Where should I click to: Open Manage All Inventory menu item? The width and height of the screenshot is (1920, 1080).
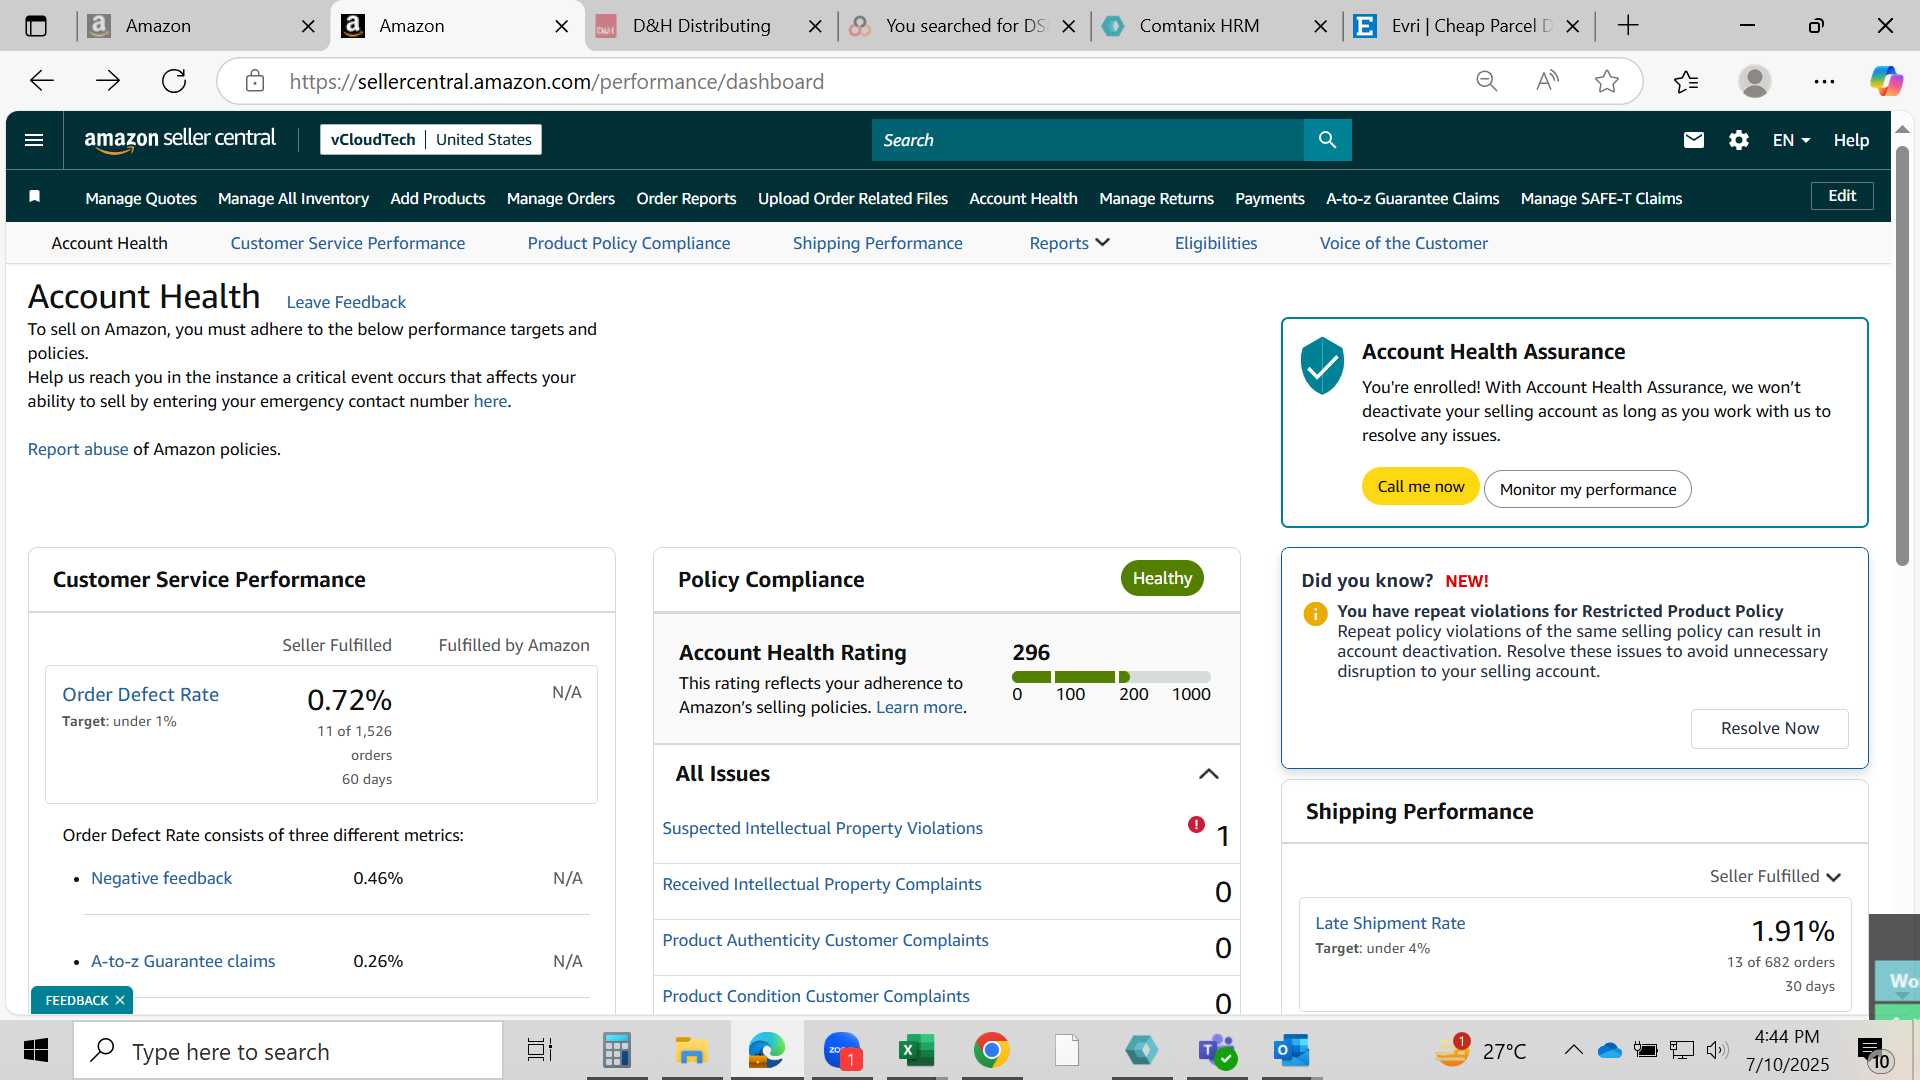point(293,198)
